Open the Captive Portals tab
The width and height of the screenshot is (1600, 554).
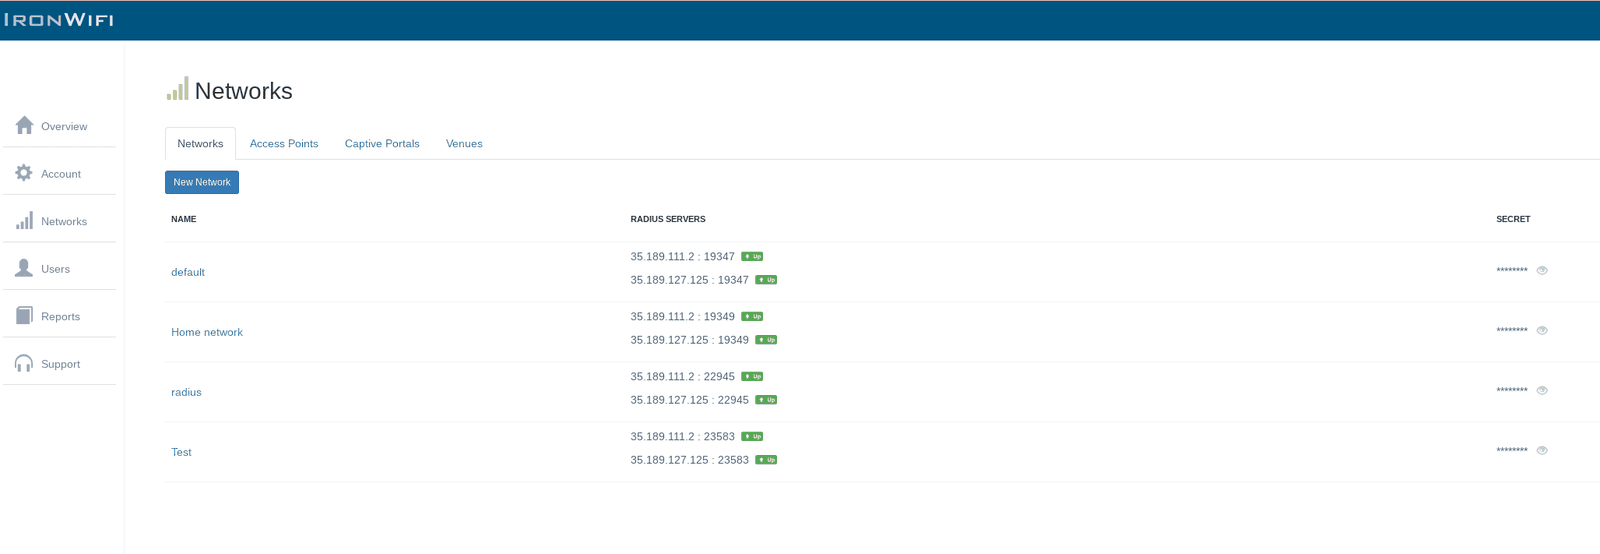click(x=382, y=144)
